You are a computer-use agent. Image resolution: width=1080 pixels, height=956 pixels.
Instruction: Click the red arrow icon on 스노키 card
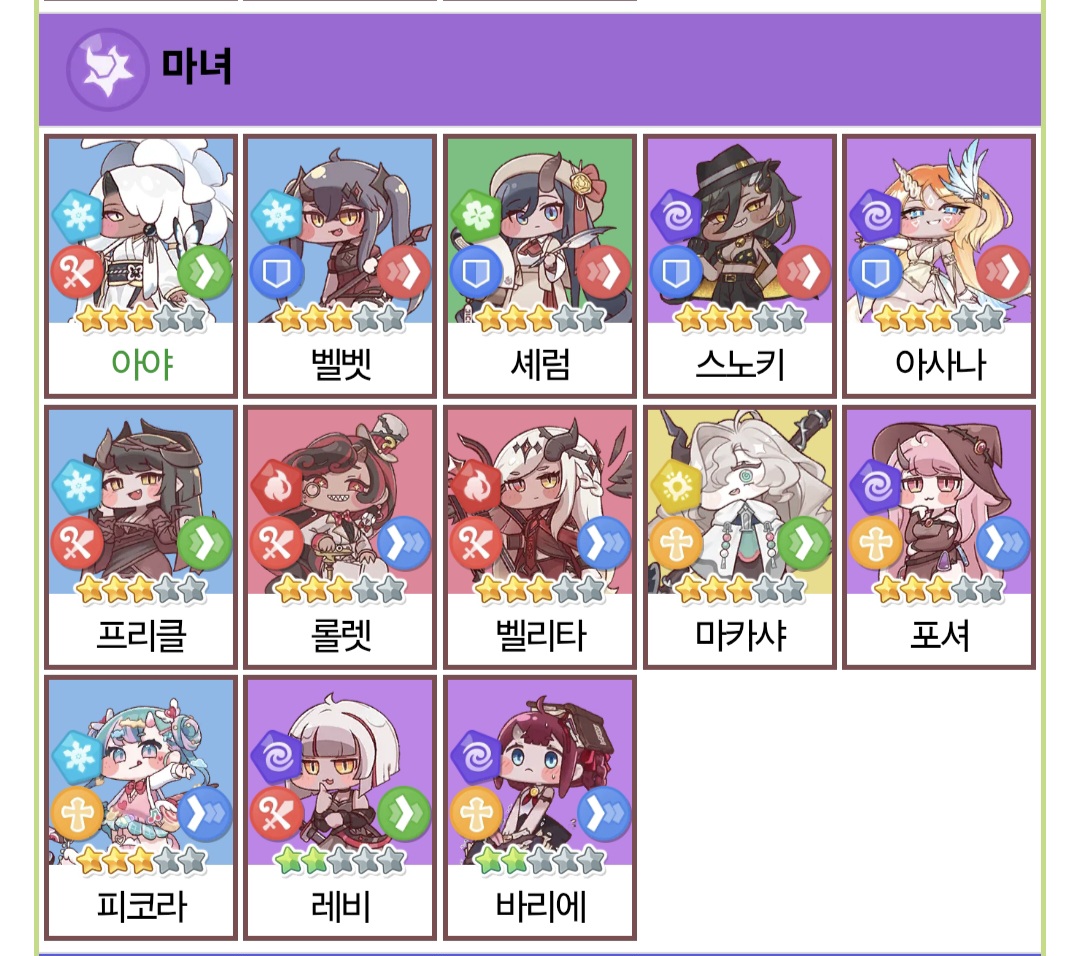[803, 272]
